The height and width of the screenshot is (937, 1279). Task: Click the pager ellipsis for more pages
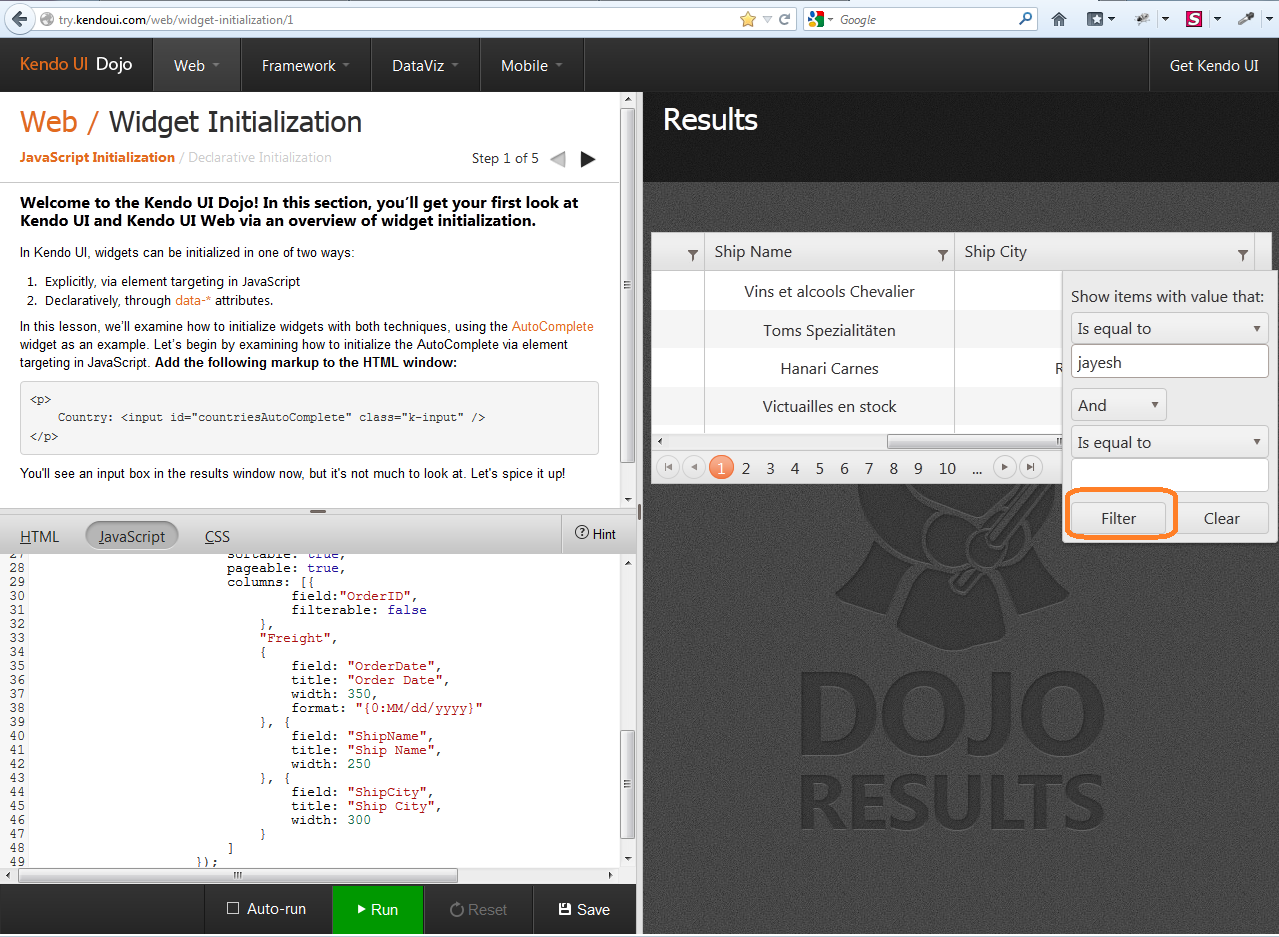pos(977,468)
